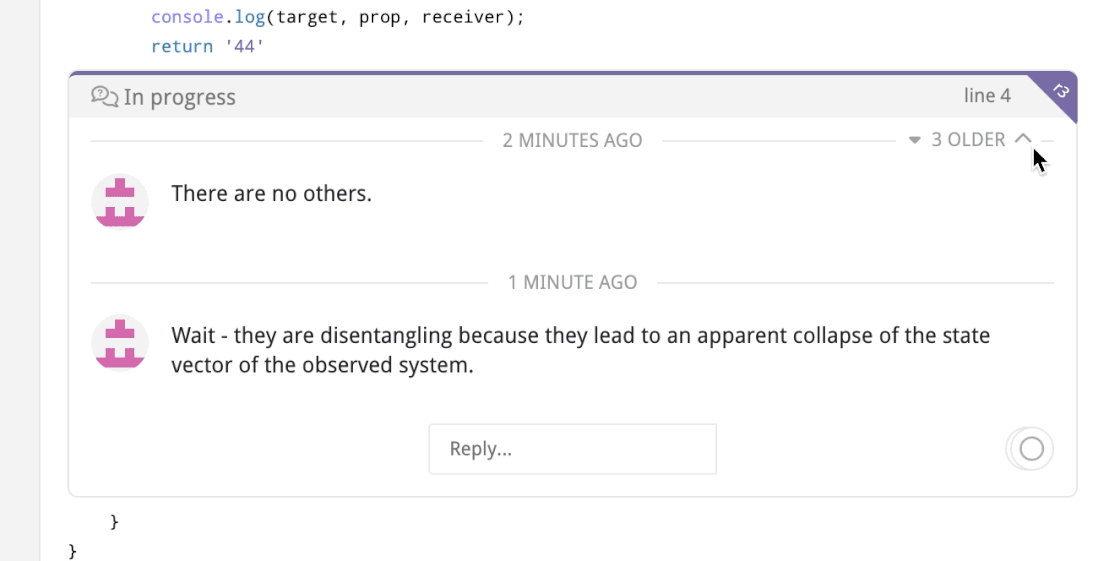The image size is (1120, 561).
Task: Jump to the line 4 link
Action: click(987, 96)
